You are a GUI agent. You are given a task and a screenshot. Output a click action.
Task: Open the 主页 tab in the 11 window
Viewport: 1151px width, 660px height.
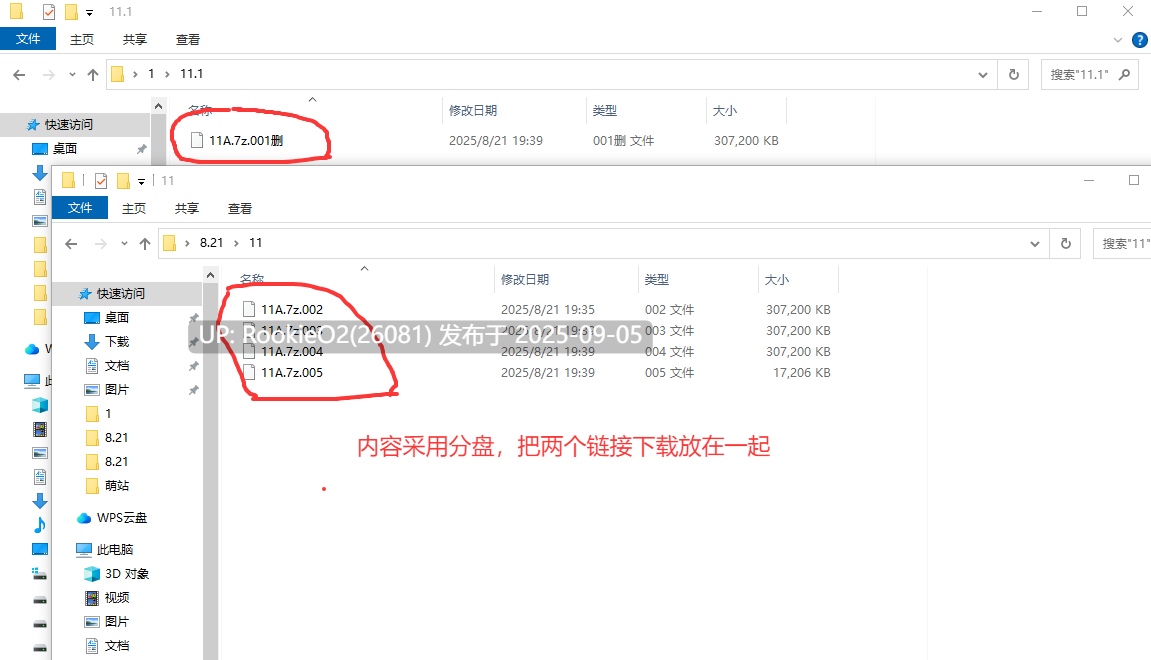pos(134,208)
